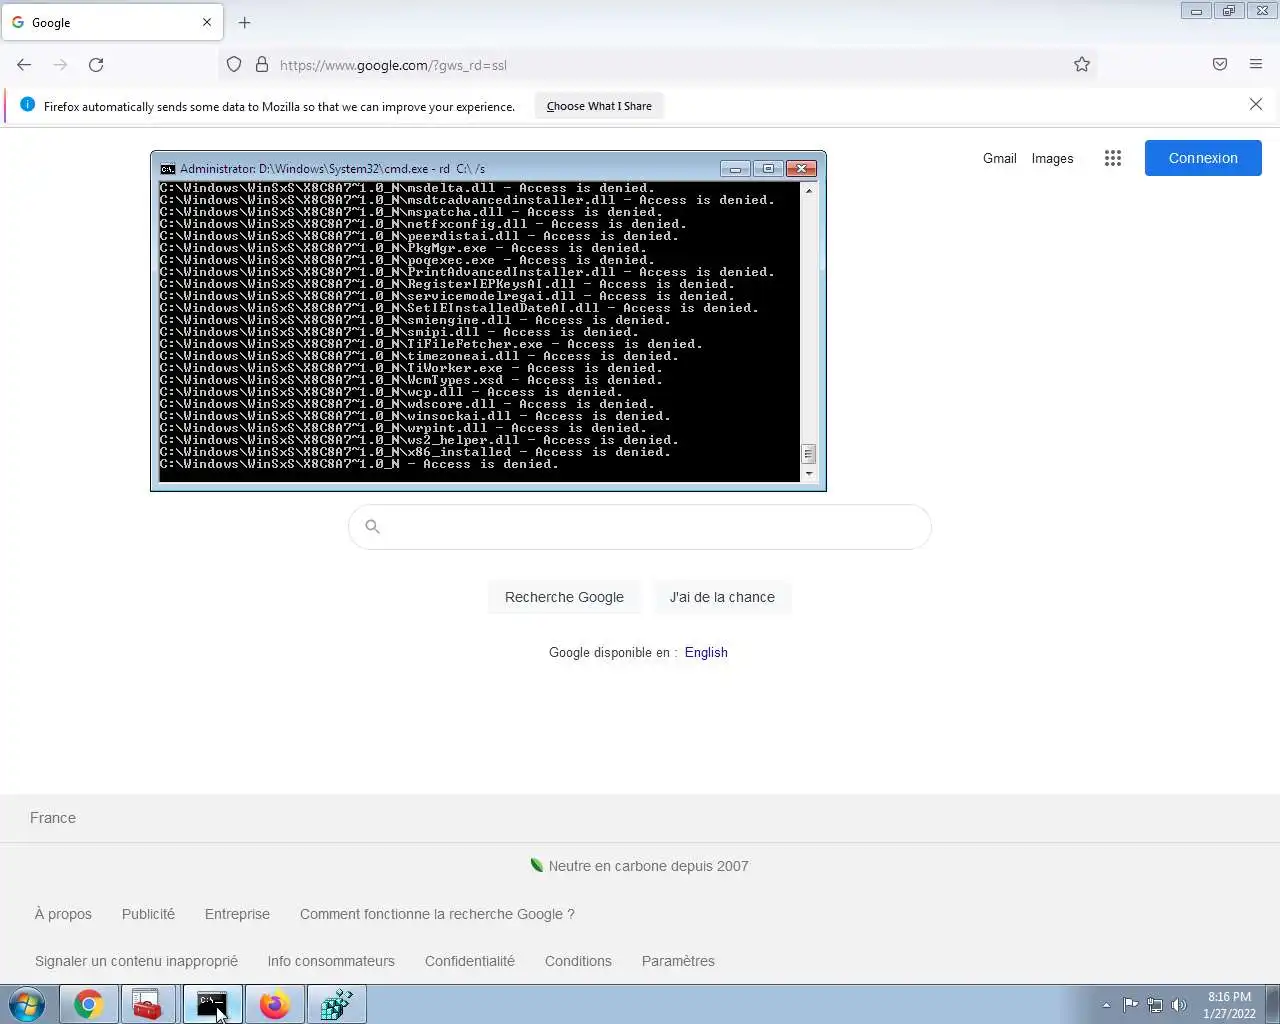The image size is (1280, 1024).
Task: Click cmd window system menu icon
Action: pyautogui.click(x=168, y=169)
